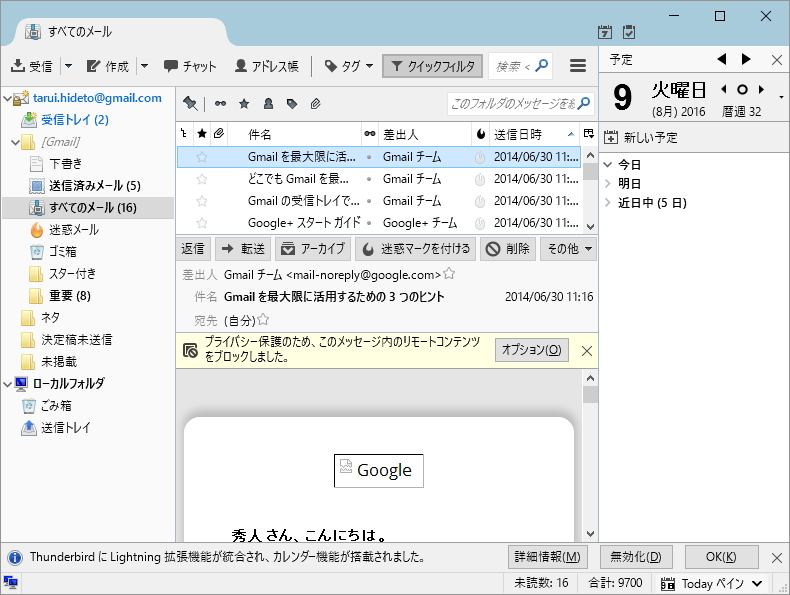Click the 返信 reply button

[x=193, y=249]
